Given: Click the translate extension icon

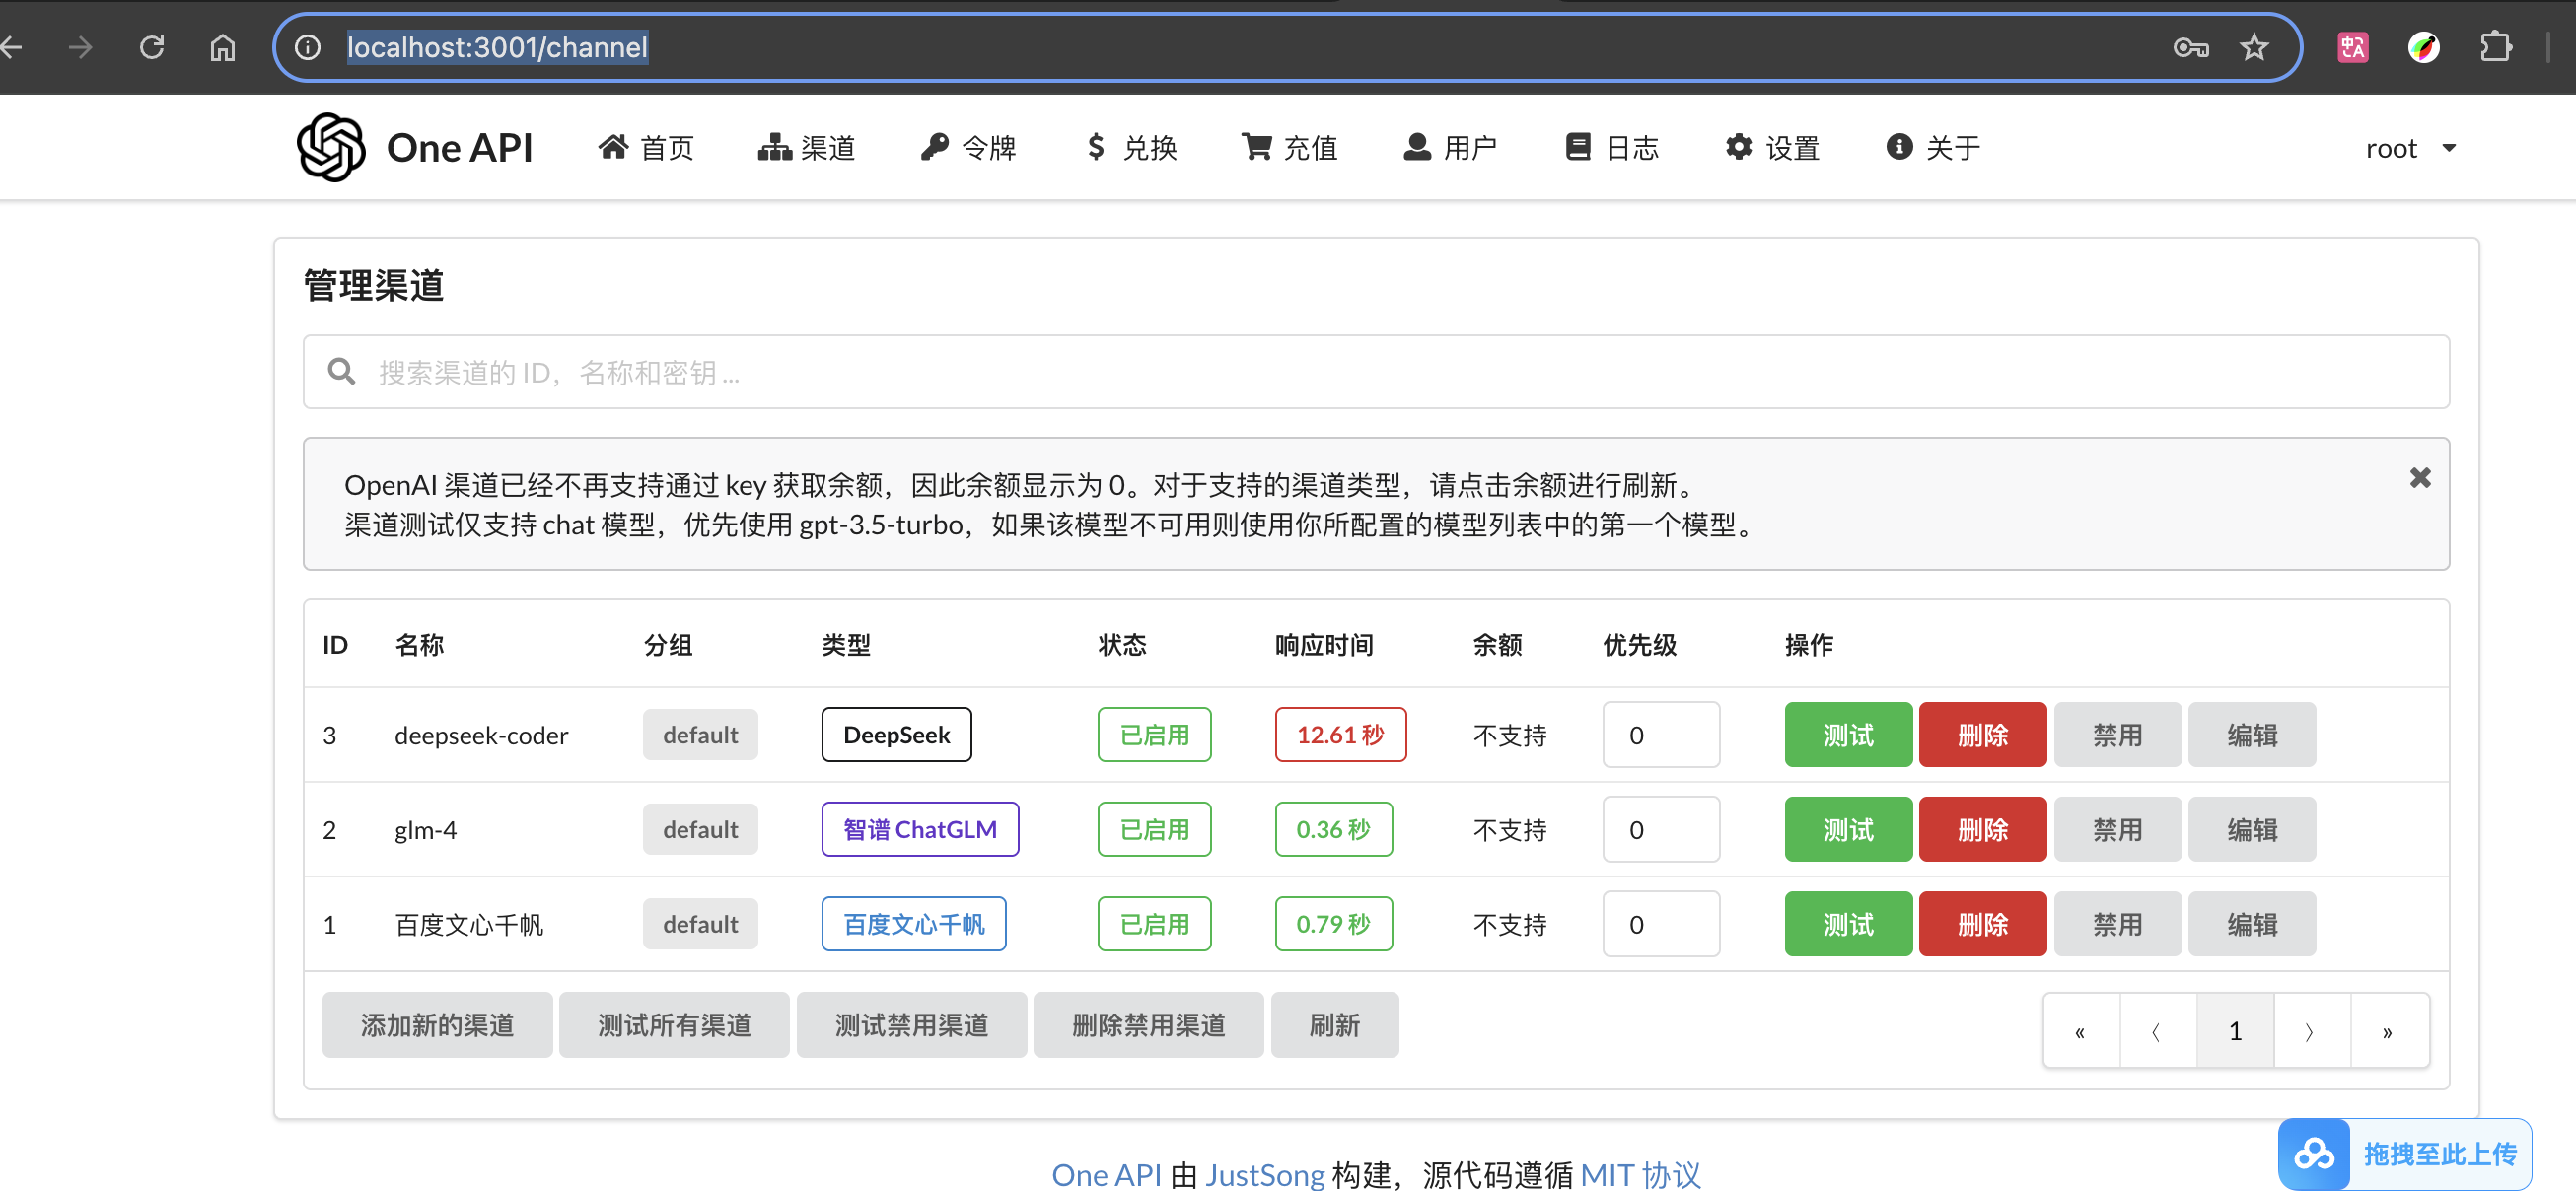Looking at the screenshot, I should coord(2352,47).
